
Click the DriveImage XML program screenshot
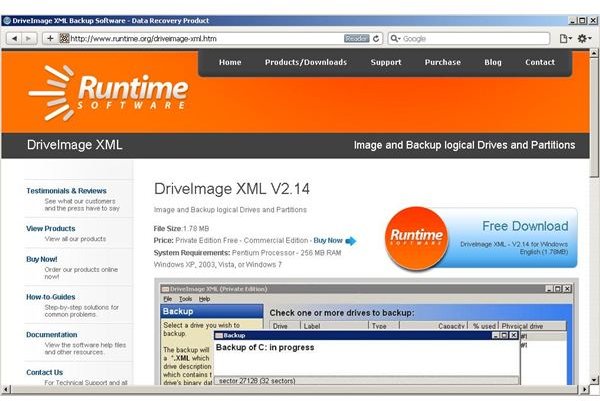coord(366,333)
